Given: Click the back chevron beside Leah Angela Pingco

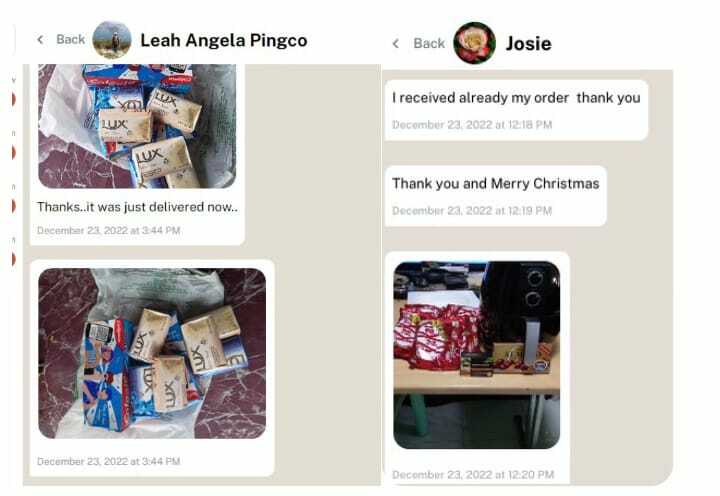Looking at the screenshot, I should tap(40, 39).
